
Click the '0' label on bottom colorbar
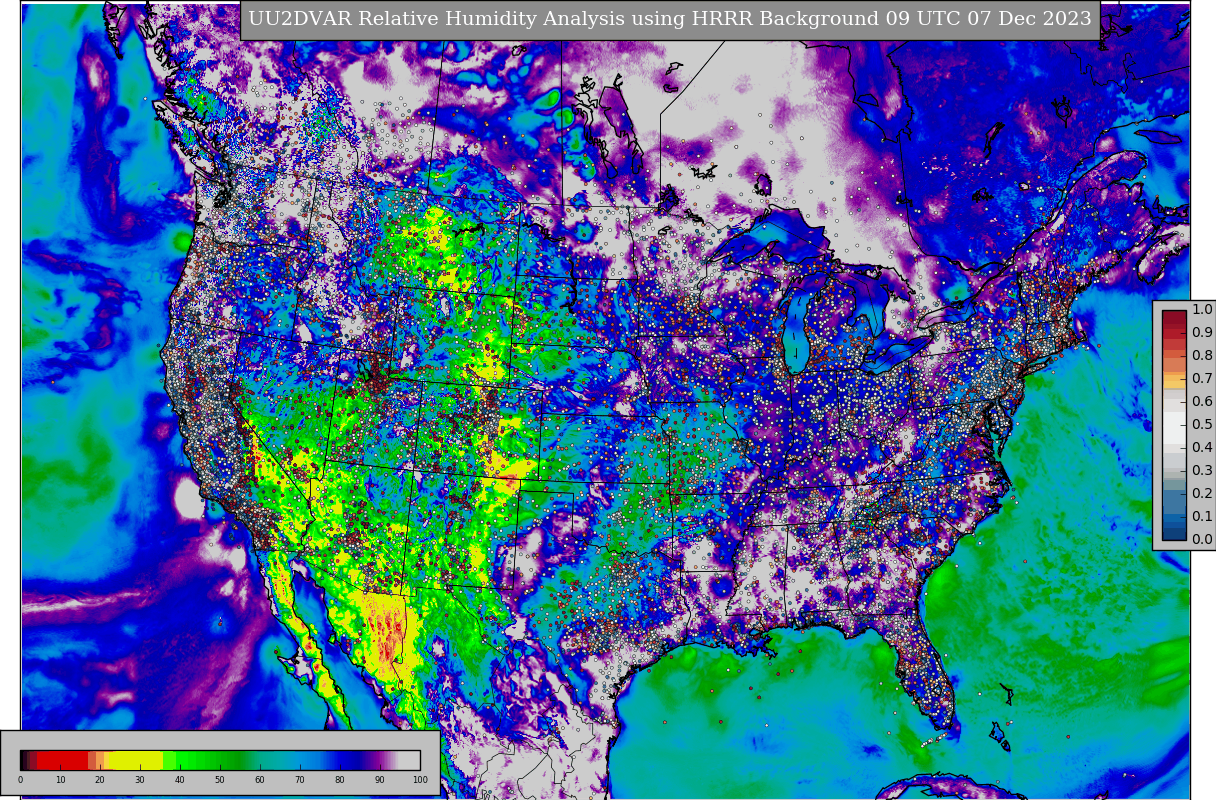tap(20, 780)
